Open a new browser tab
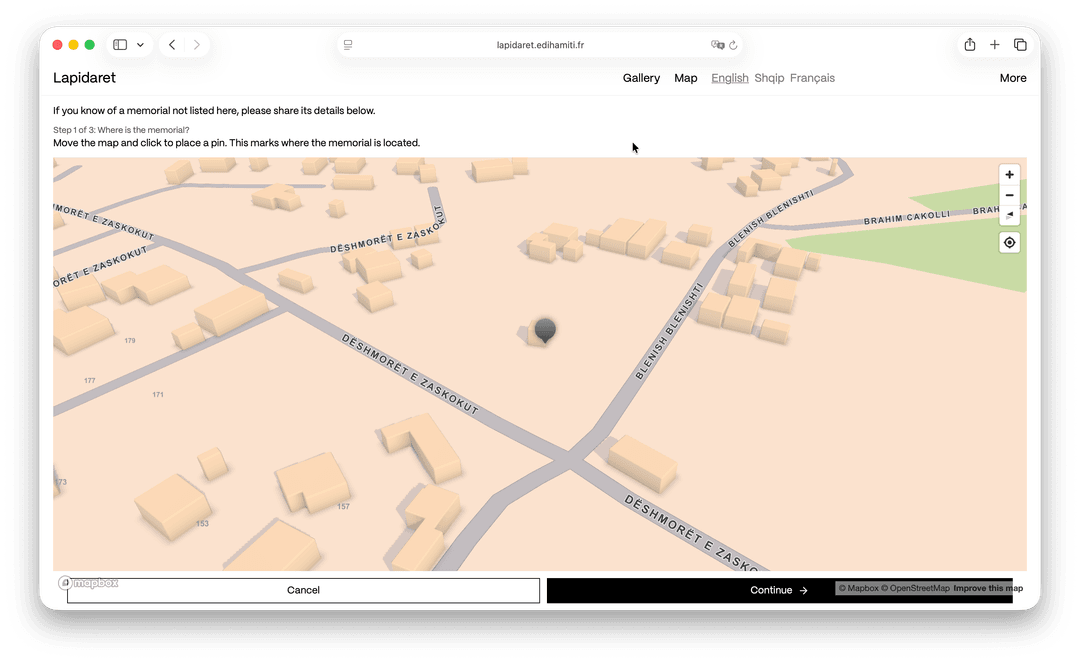The width and height of the screenshot is (1080, 662). [x=994, y=44]
